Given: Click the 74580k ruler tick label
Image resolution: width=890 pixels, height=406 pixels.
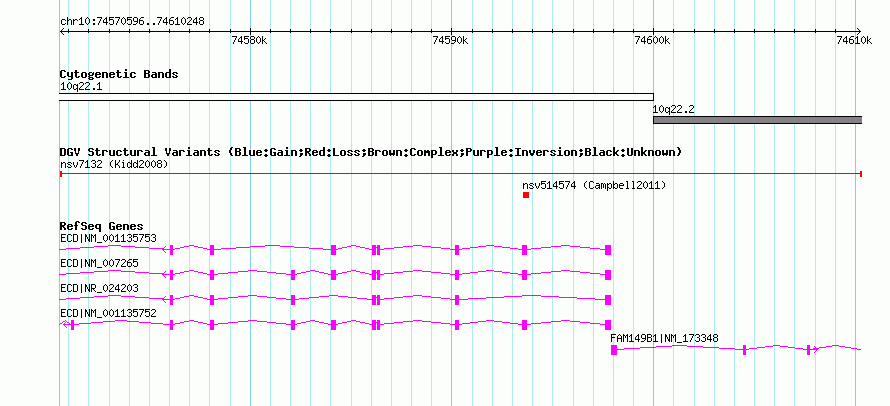Looking at the screenshot, I should point(249,40).
